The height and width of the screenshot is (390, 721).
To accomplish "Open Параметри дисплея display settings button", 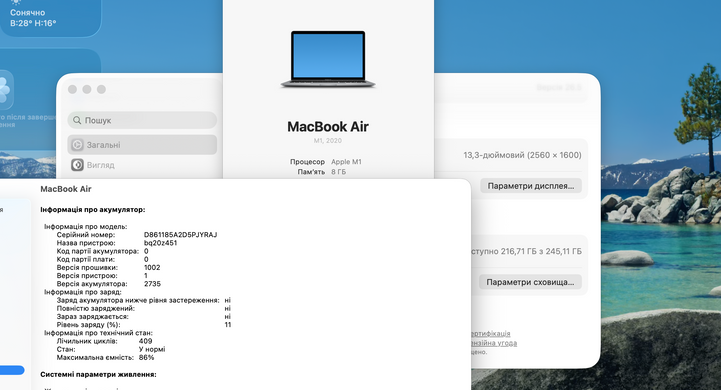I will point(531,186).
